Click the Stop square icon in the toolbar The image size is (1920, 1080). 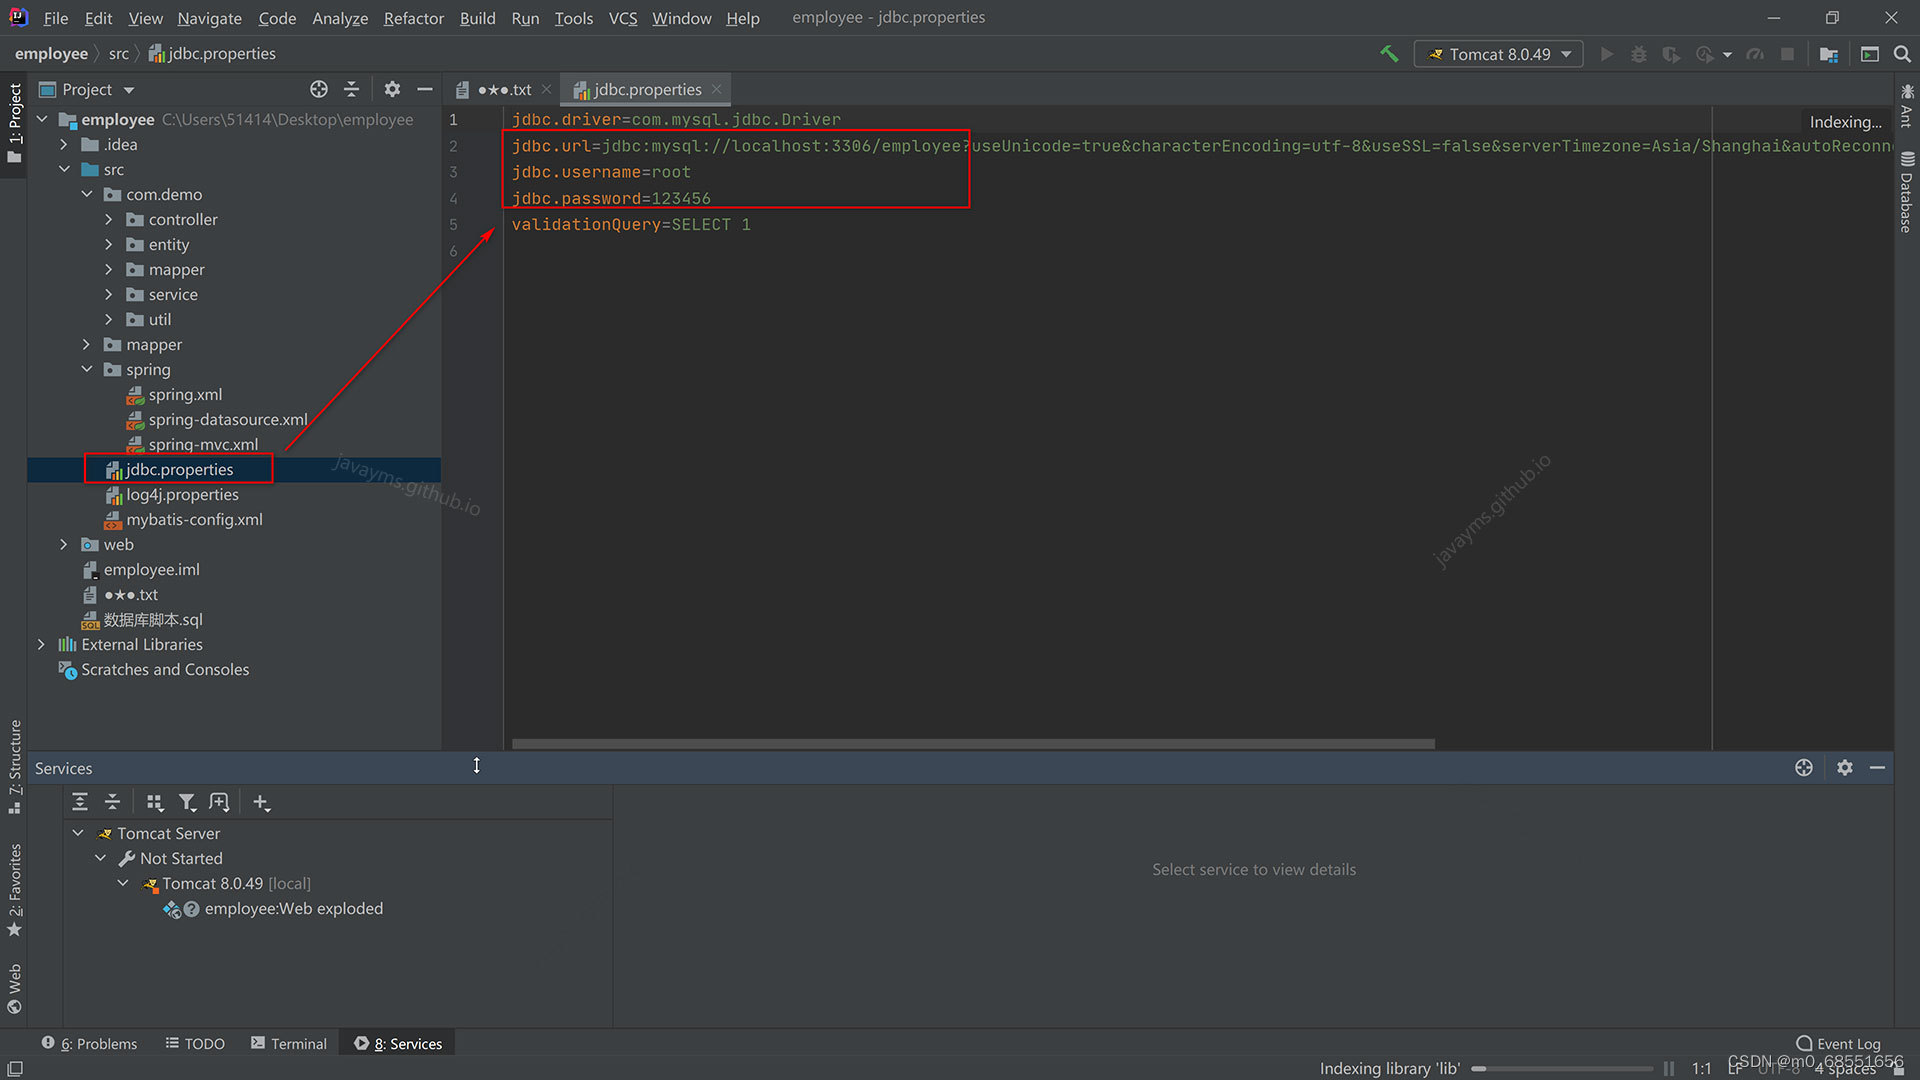coord(1787,54)
